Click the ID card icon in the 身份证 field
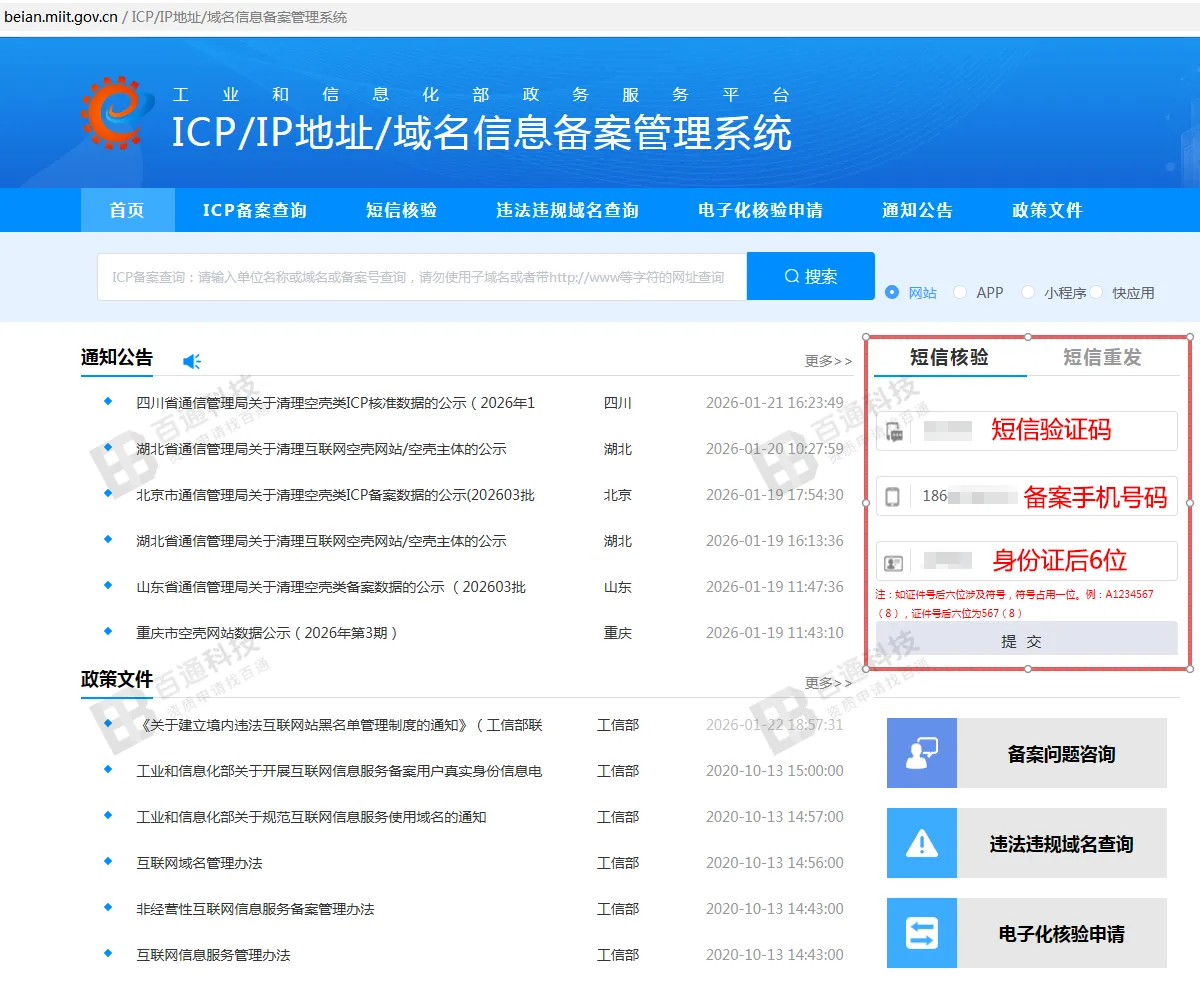Image resolution: width=1200 pixels, height=997 pixels. (895, 561)
